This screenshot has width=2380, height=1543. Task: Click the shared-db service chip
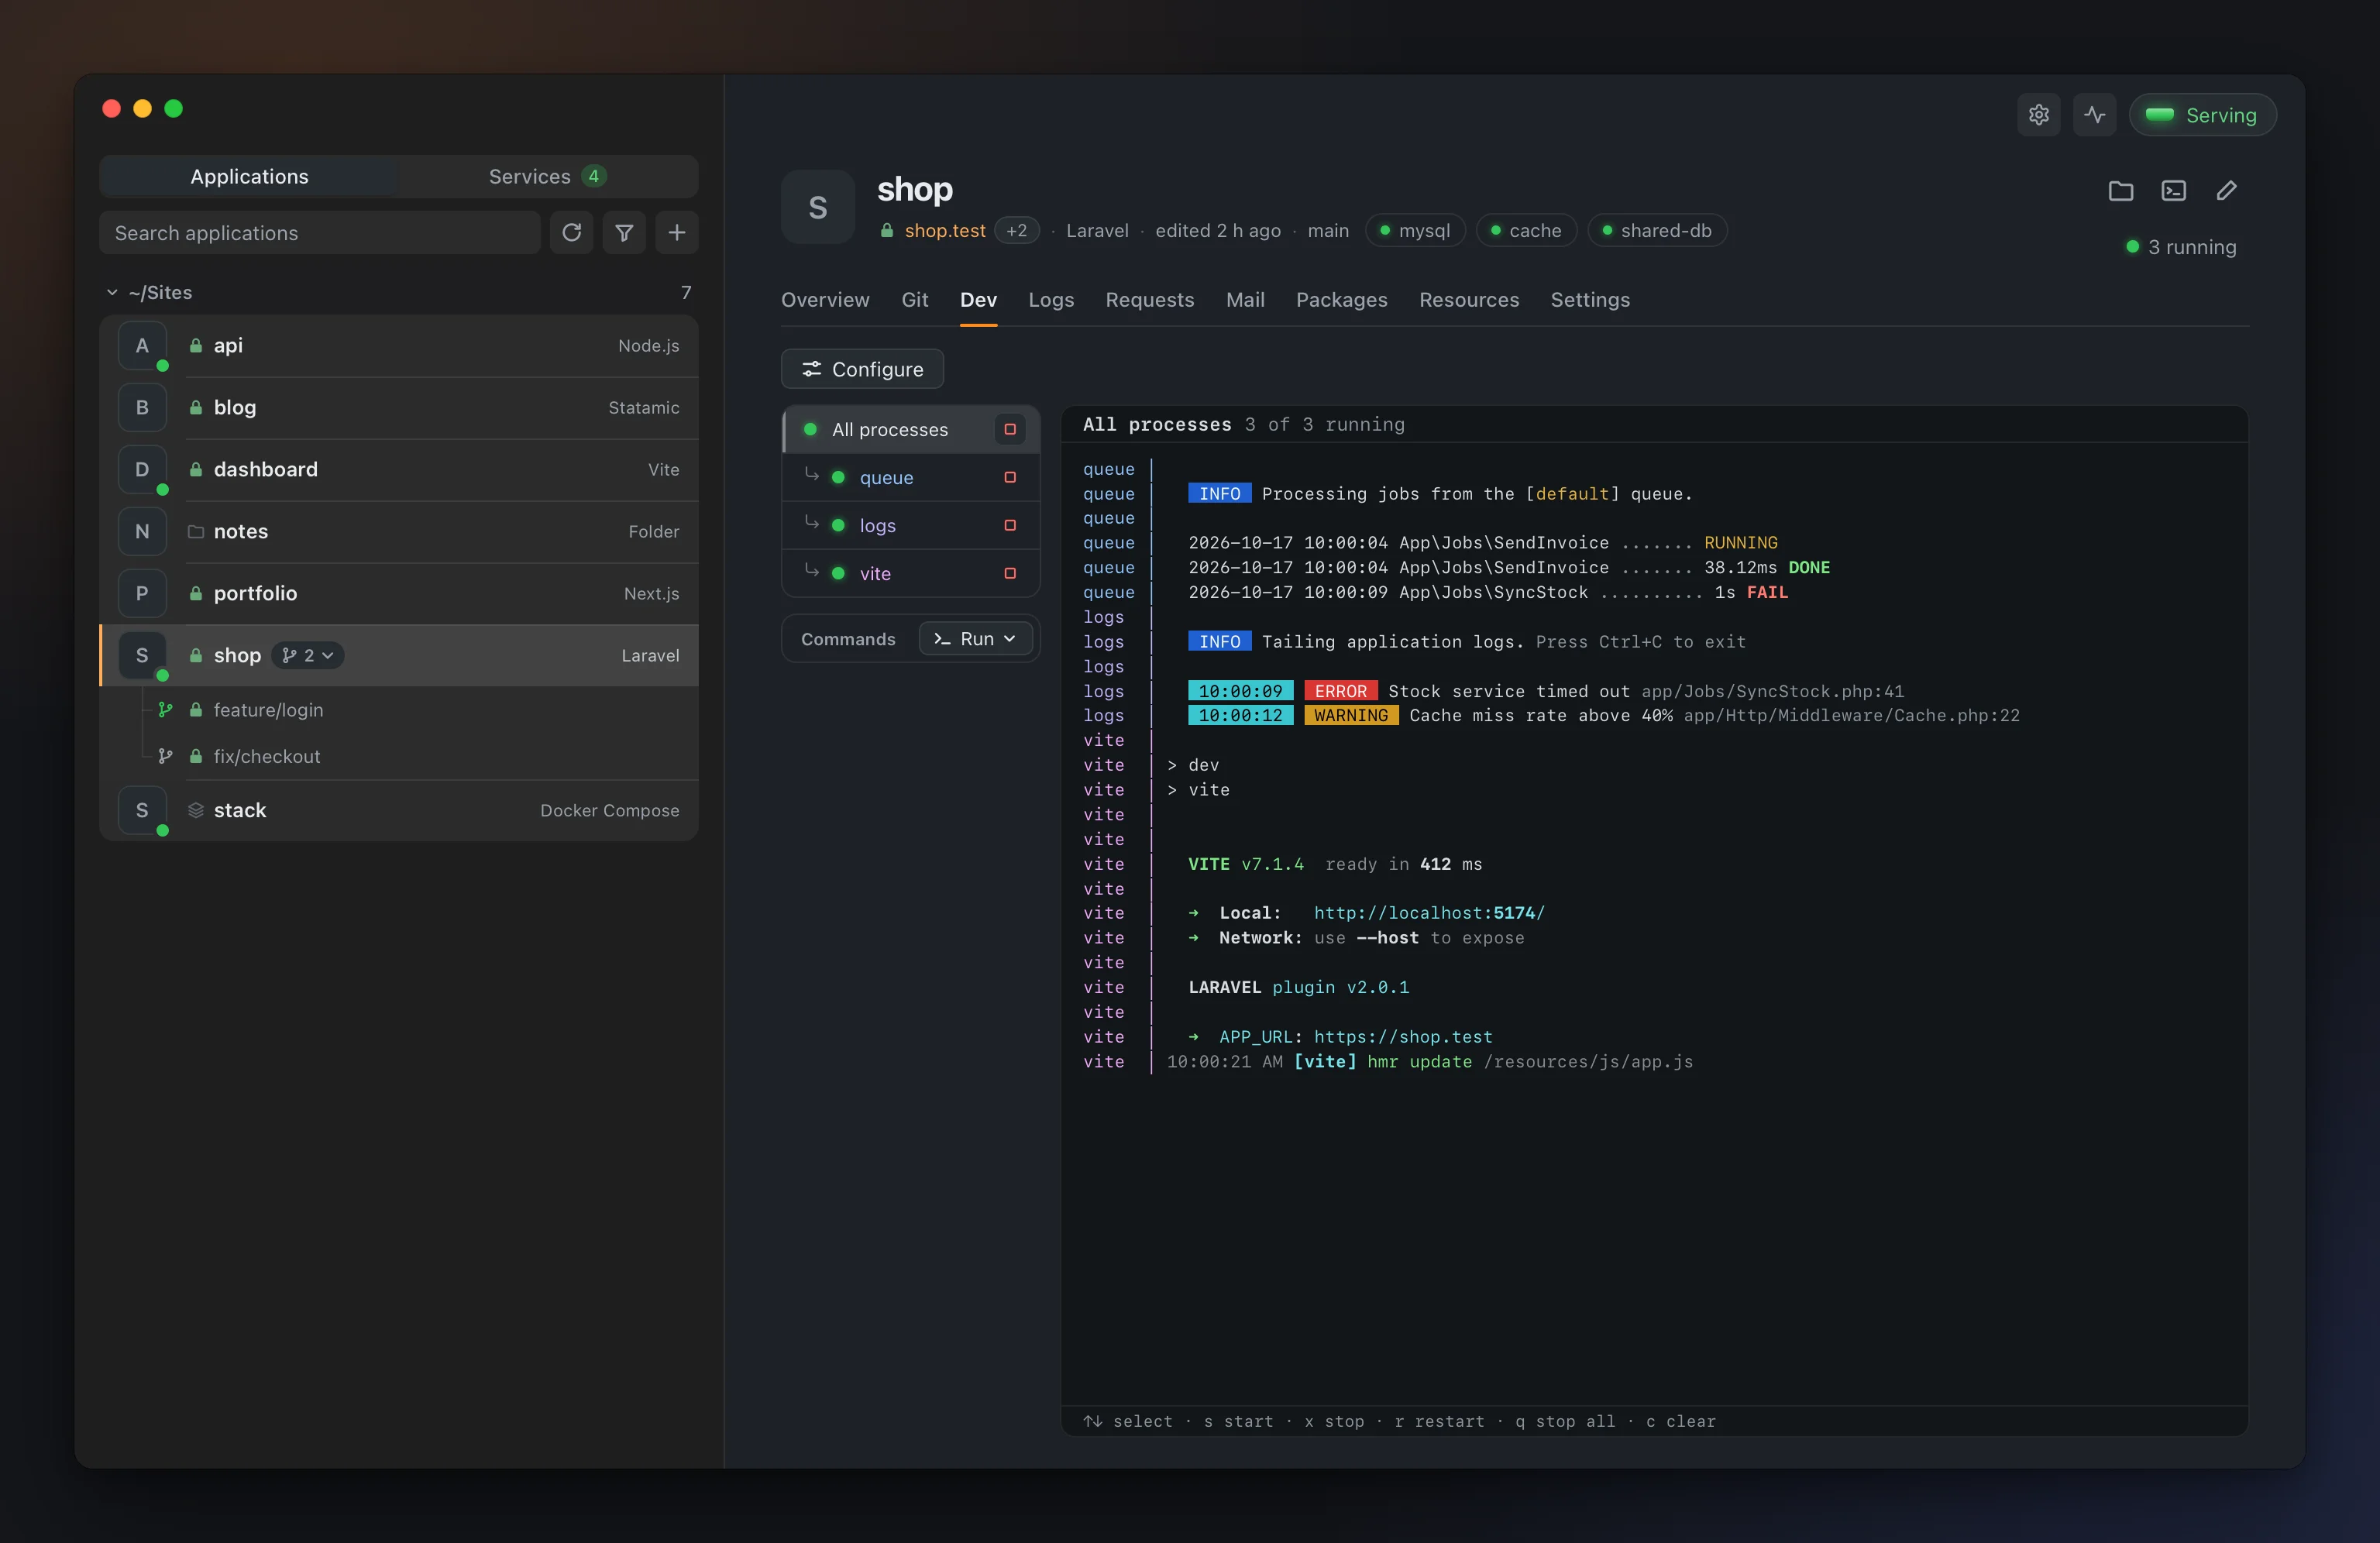click(1657, 231)
